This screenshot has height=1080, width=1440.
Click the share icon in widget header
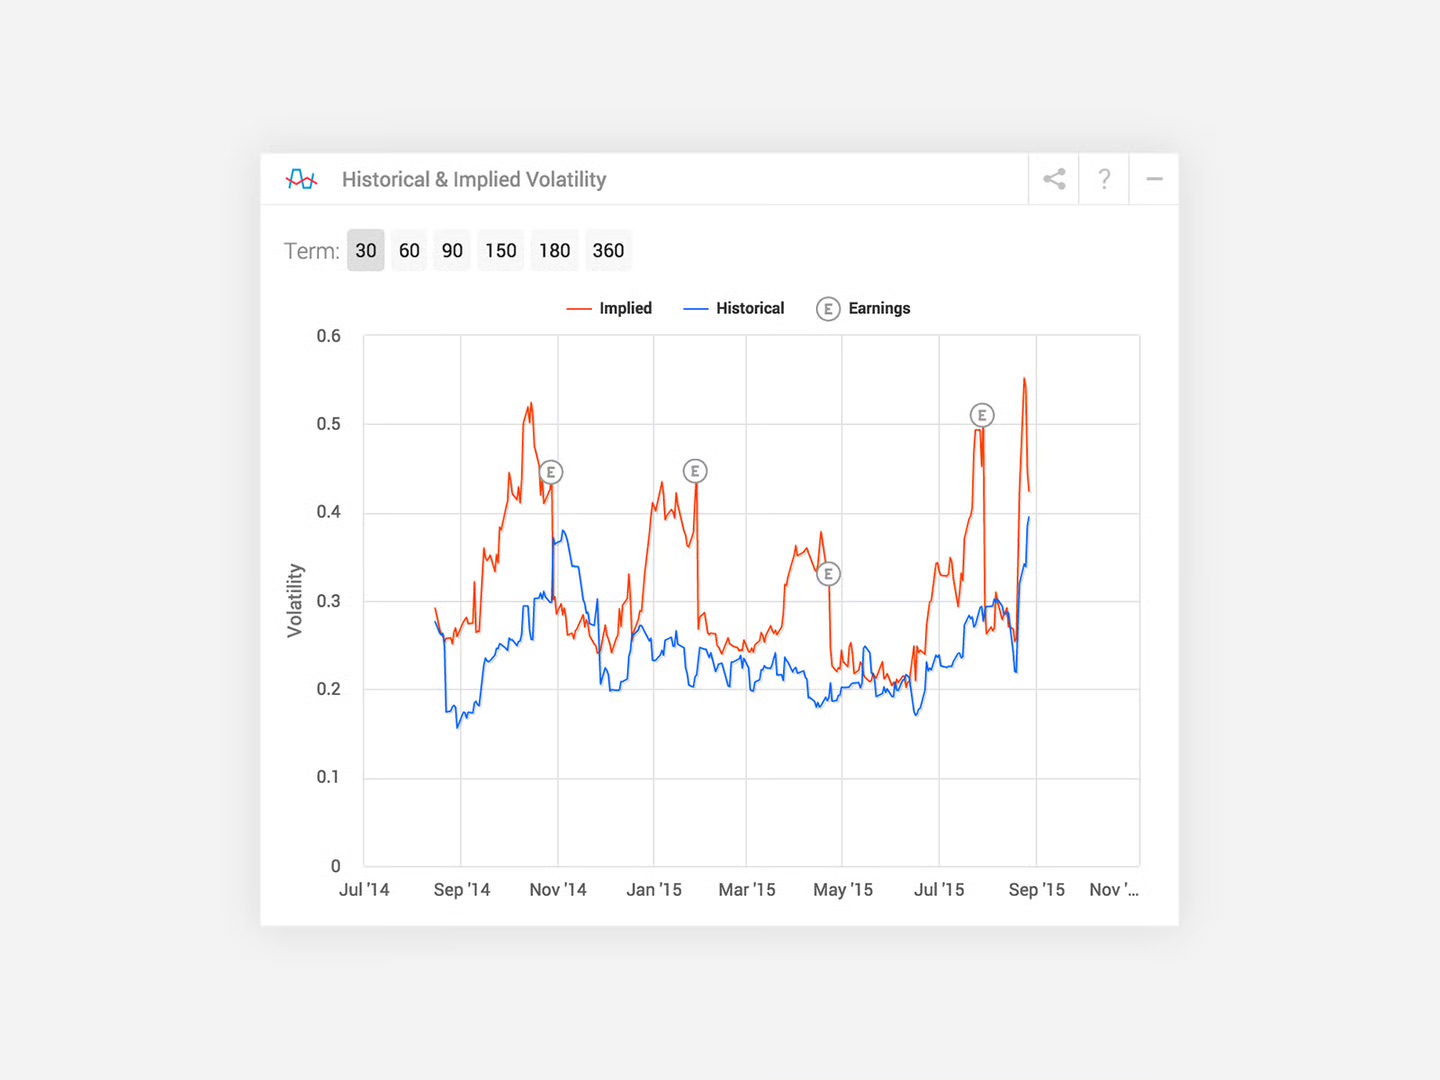click(x=1054, y=179)
